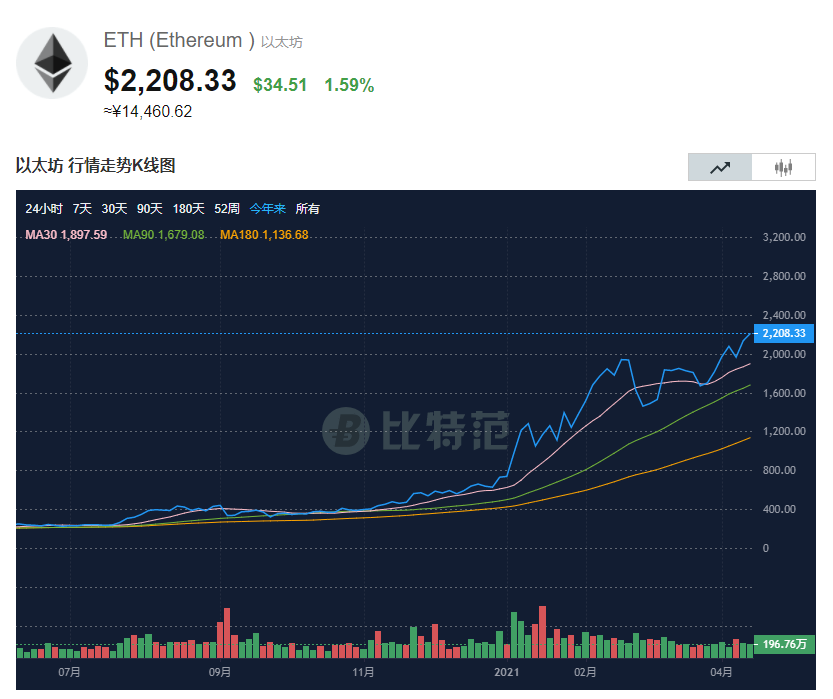833x699 pixels.
Task: Click the 以太坊 行情走势K线图 heading
Action: [95, 166]
